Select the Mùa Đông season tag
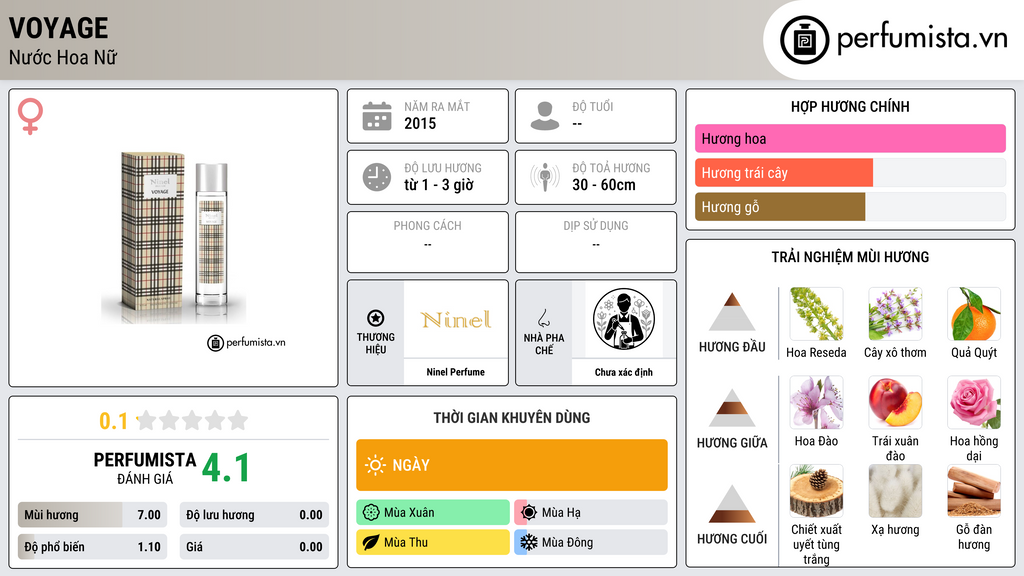Image resolution: width=1024 pixels, height=576 pixels. tap(591, 542)
